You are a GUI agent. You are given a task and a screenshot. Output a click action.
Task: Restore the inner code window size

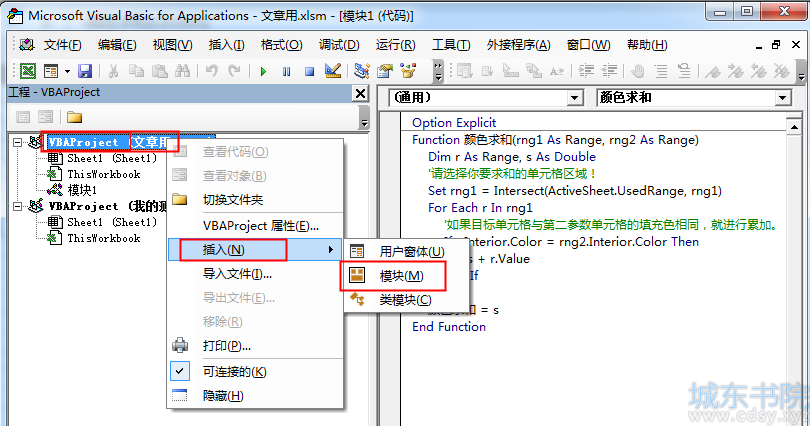point(776,45)
